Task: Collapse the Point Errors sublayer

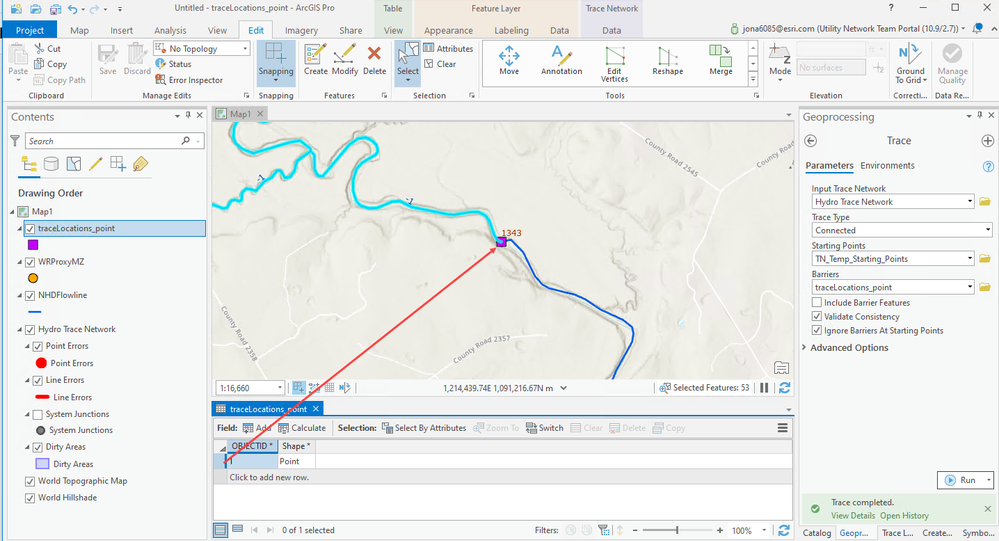Action: [x=28, y=346]
